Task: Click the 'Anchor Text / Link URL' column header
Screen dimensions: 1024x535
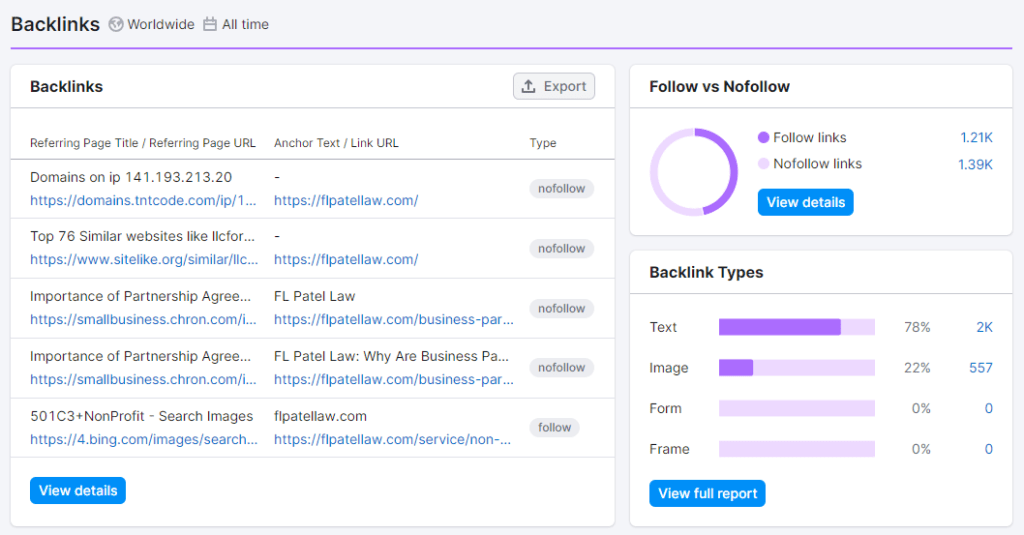Action: click(x=336, y=143)
